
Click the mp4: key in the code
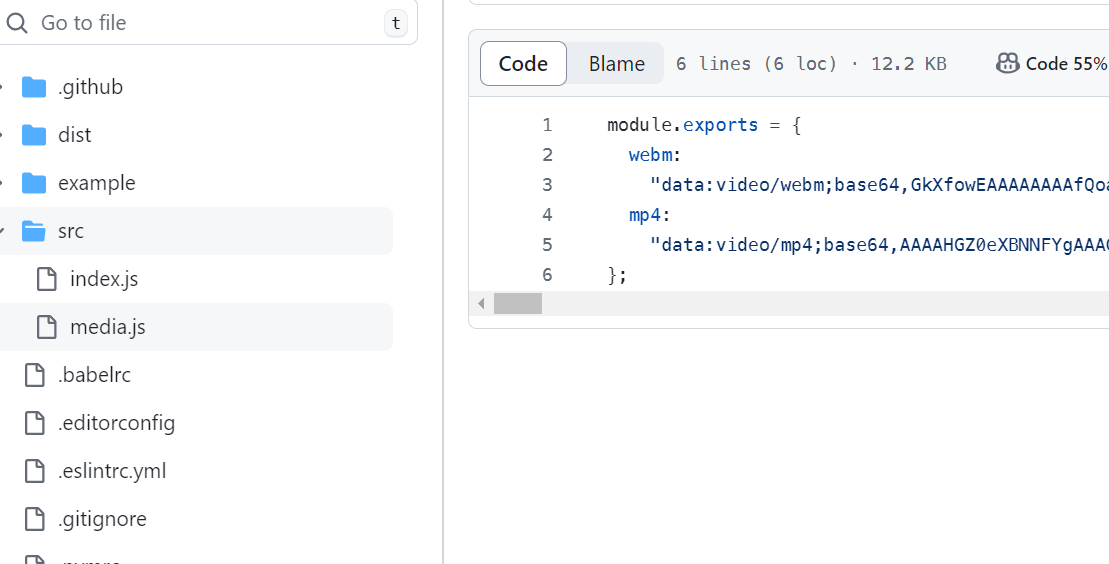click(650, 214)
